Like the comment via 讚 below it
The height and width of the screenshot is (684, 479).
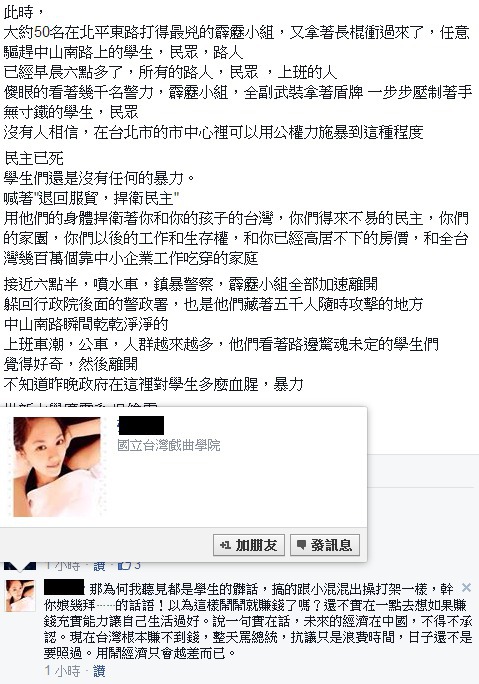tap(99, 671)
